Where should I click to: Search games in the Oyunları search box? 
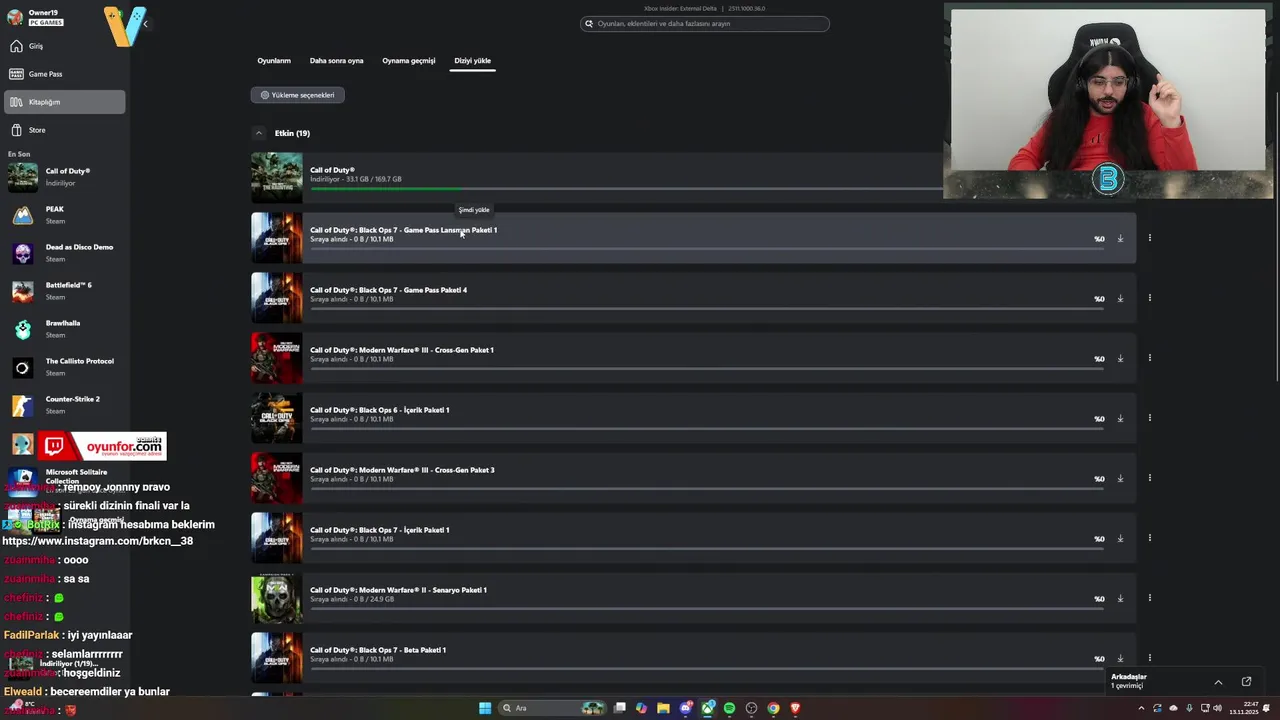click(705, 23)
